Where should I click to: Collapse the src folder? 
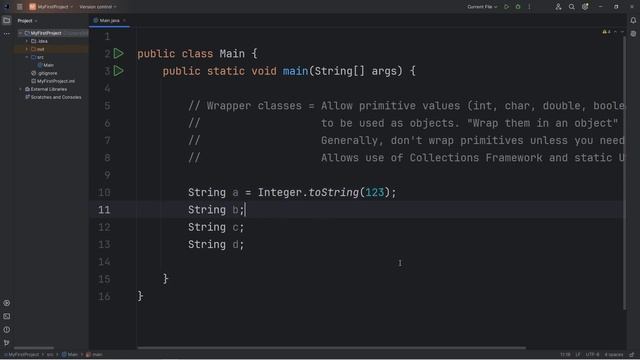(x=27, y=57)
